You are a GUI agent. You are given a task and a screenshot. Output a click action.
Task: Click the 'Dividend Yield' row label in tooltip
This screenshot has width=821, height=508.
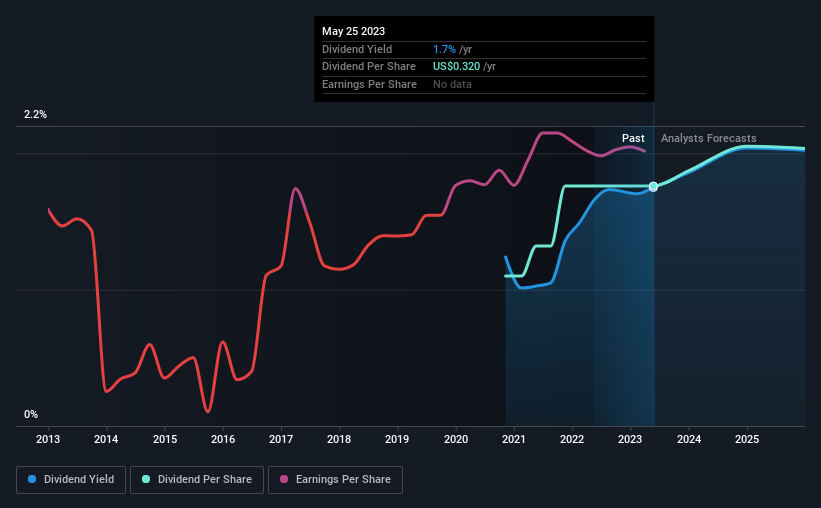[357, 49]
